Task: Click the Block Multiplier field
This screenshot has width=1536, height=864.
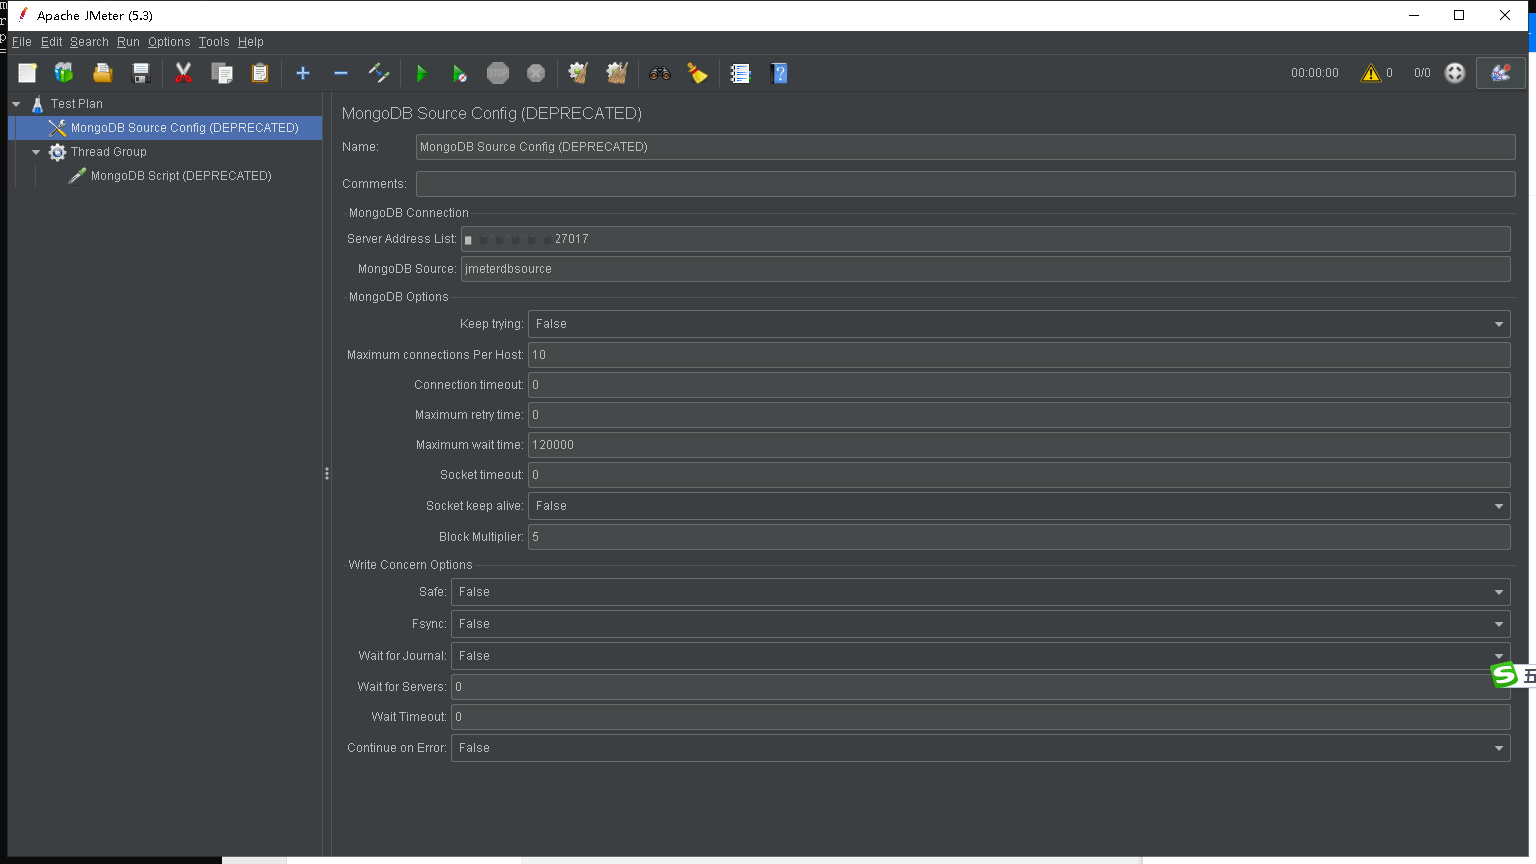Action: coord(1019,537)
